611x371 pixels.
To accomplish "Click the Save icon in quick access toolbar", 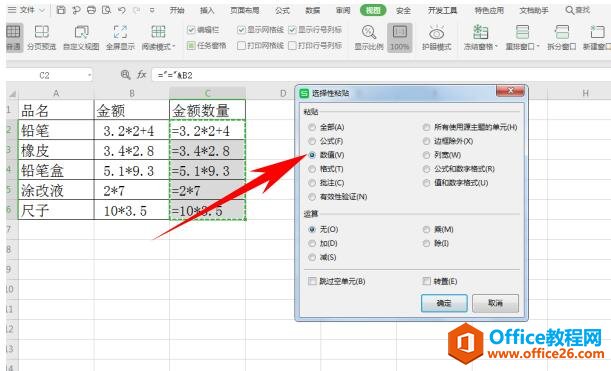I will [x=61, y=10].
